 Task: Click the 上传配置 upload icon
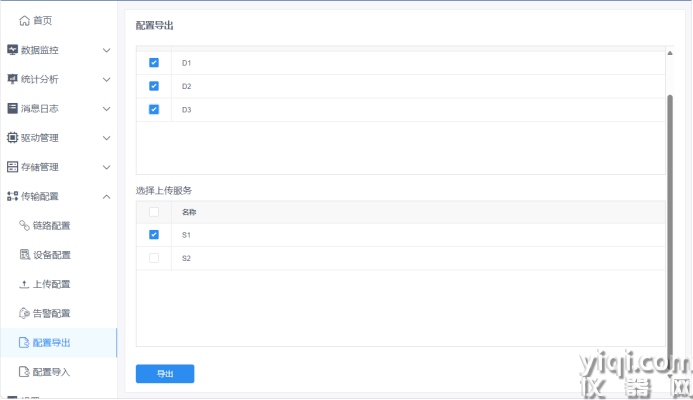[x=24, y=284]
